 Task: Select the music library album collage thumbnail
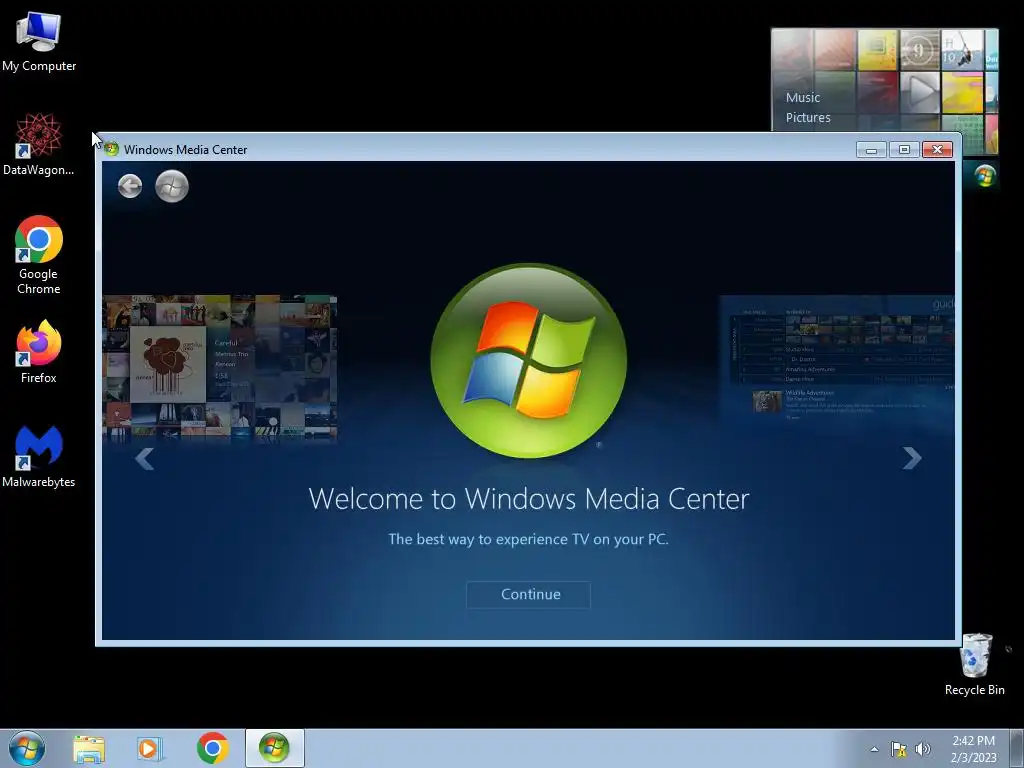219,369
